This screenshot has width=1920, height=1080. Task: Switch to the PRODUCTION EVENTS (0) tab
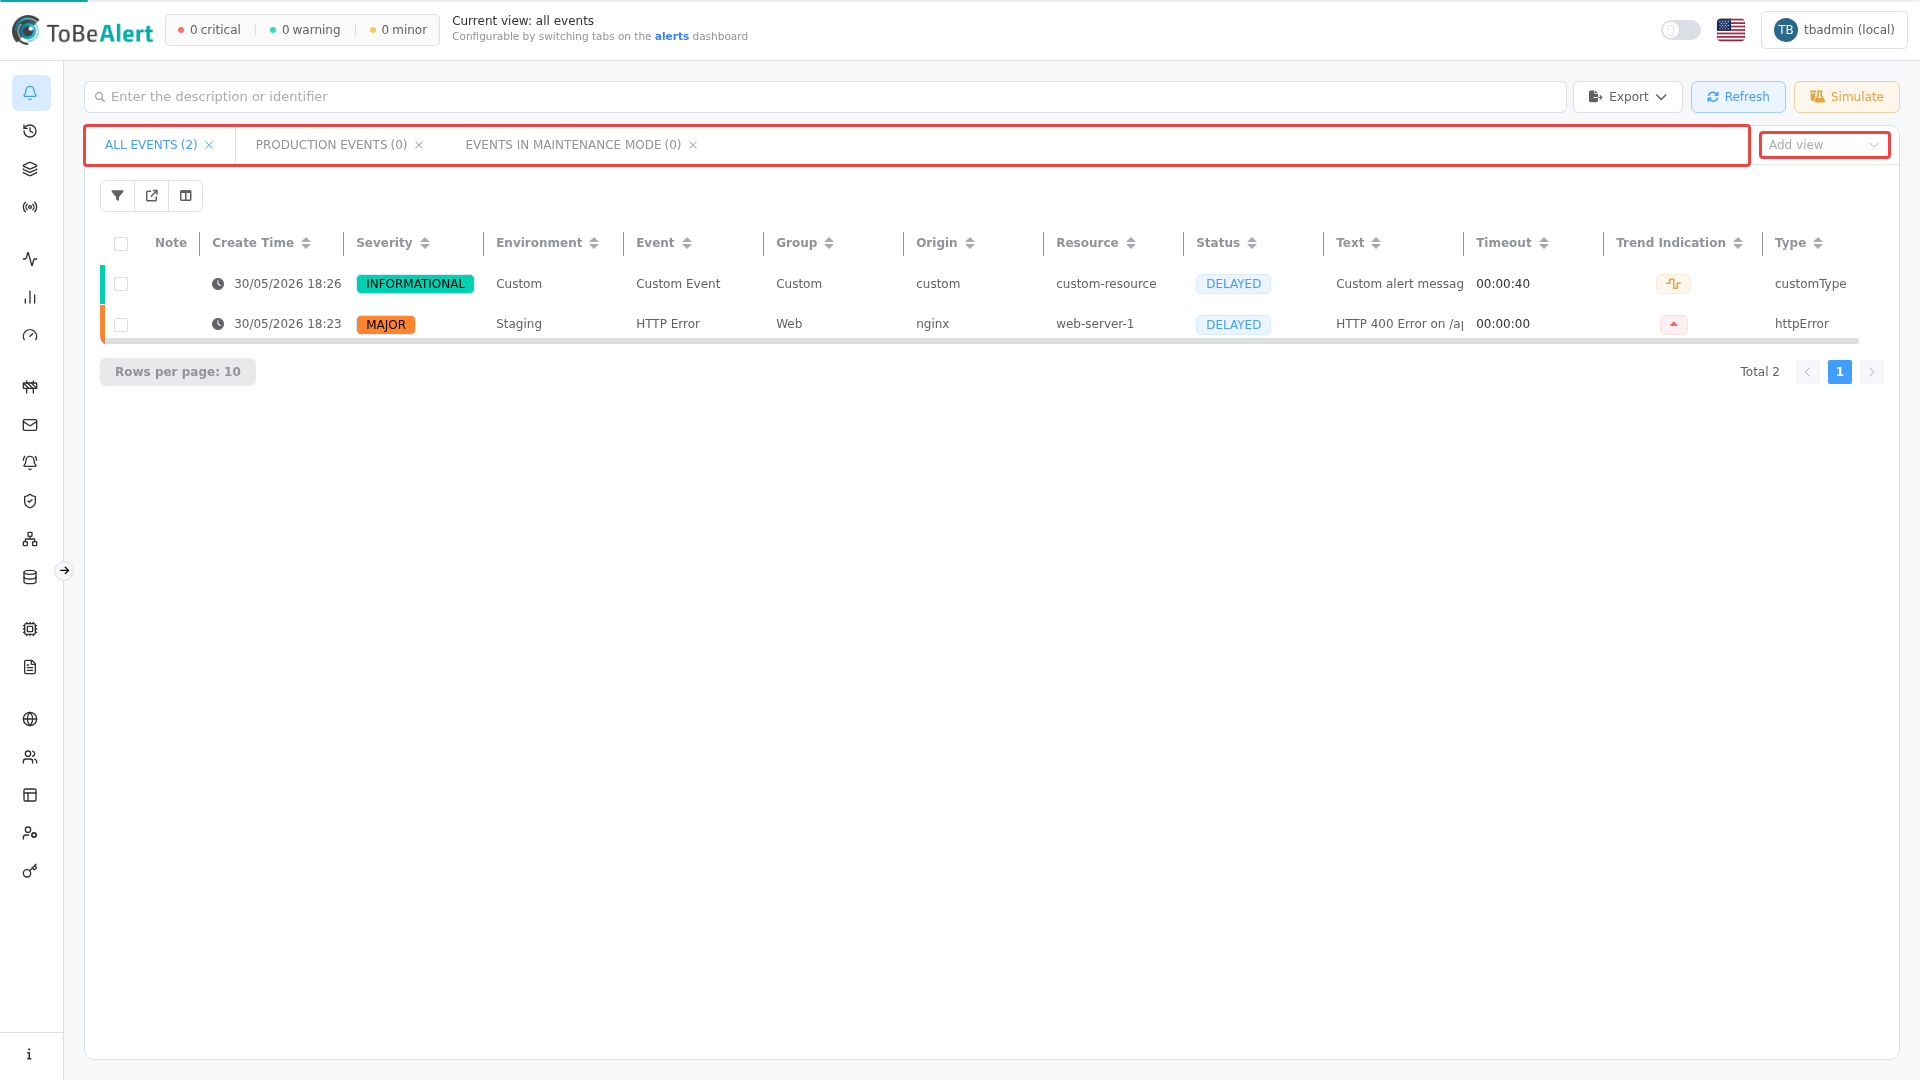point(331,145)
